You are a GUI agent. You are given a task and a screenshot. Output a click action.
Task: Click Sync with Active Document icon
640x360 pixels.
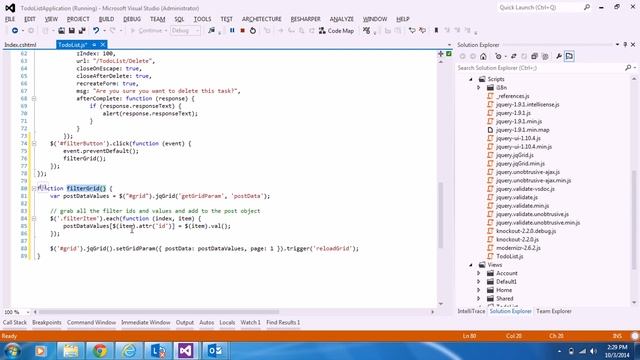pos(513,56)
